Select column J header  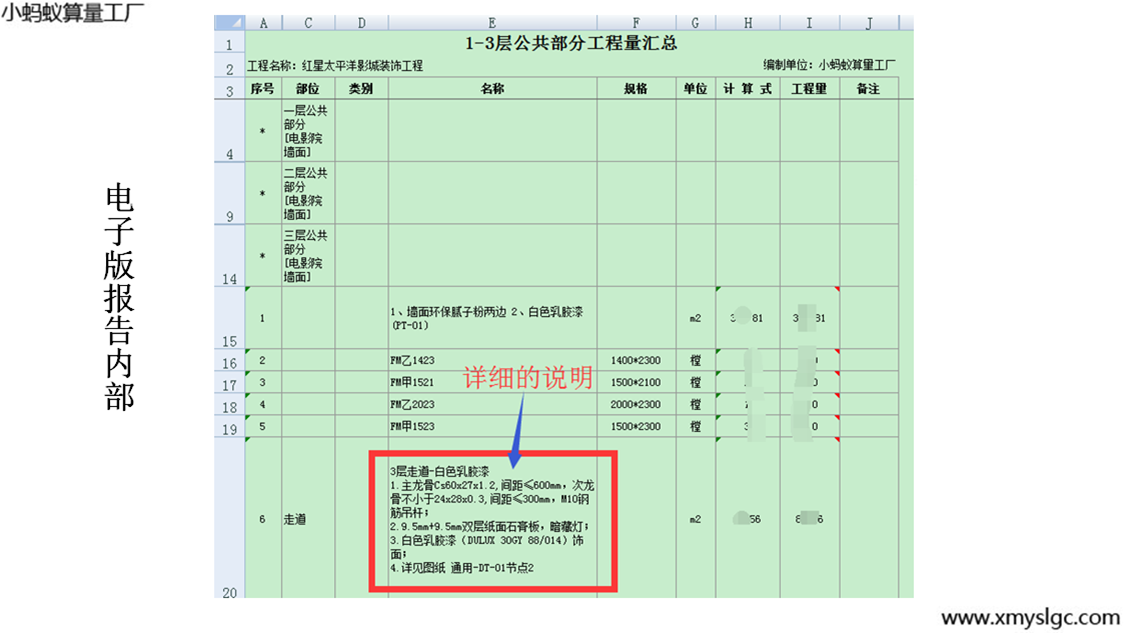(x=869, y=23)
